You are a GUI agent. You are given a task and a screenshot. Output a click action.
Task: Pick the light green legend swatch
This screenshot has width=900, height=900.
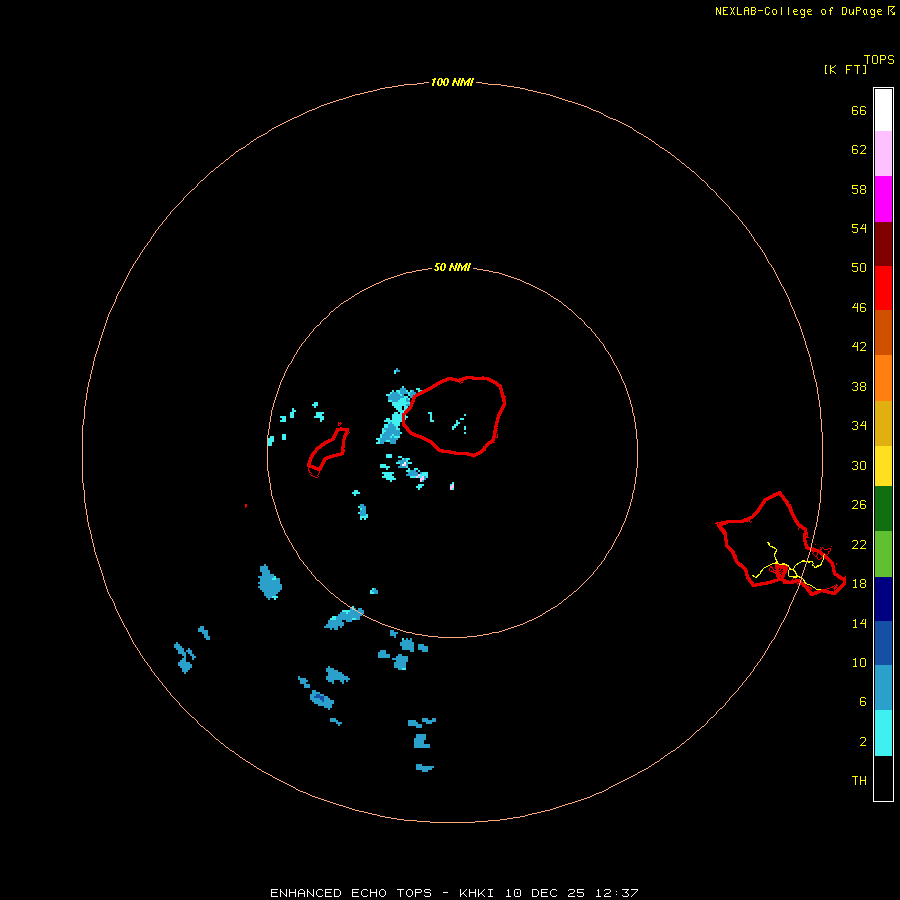coord(883,554)
